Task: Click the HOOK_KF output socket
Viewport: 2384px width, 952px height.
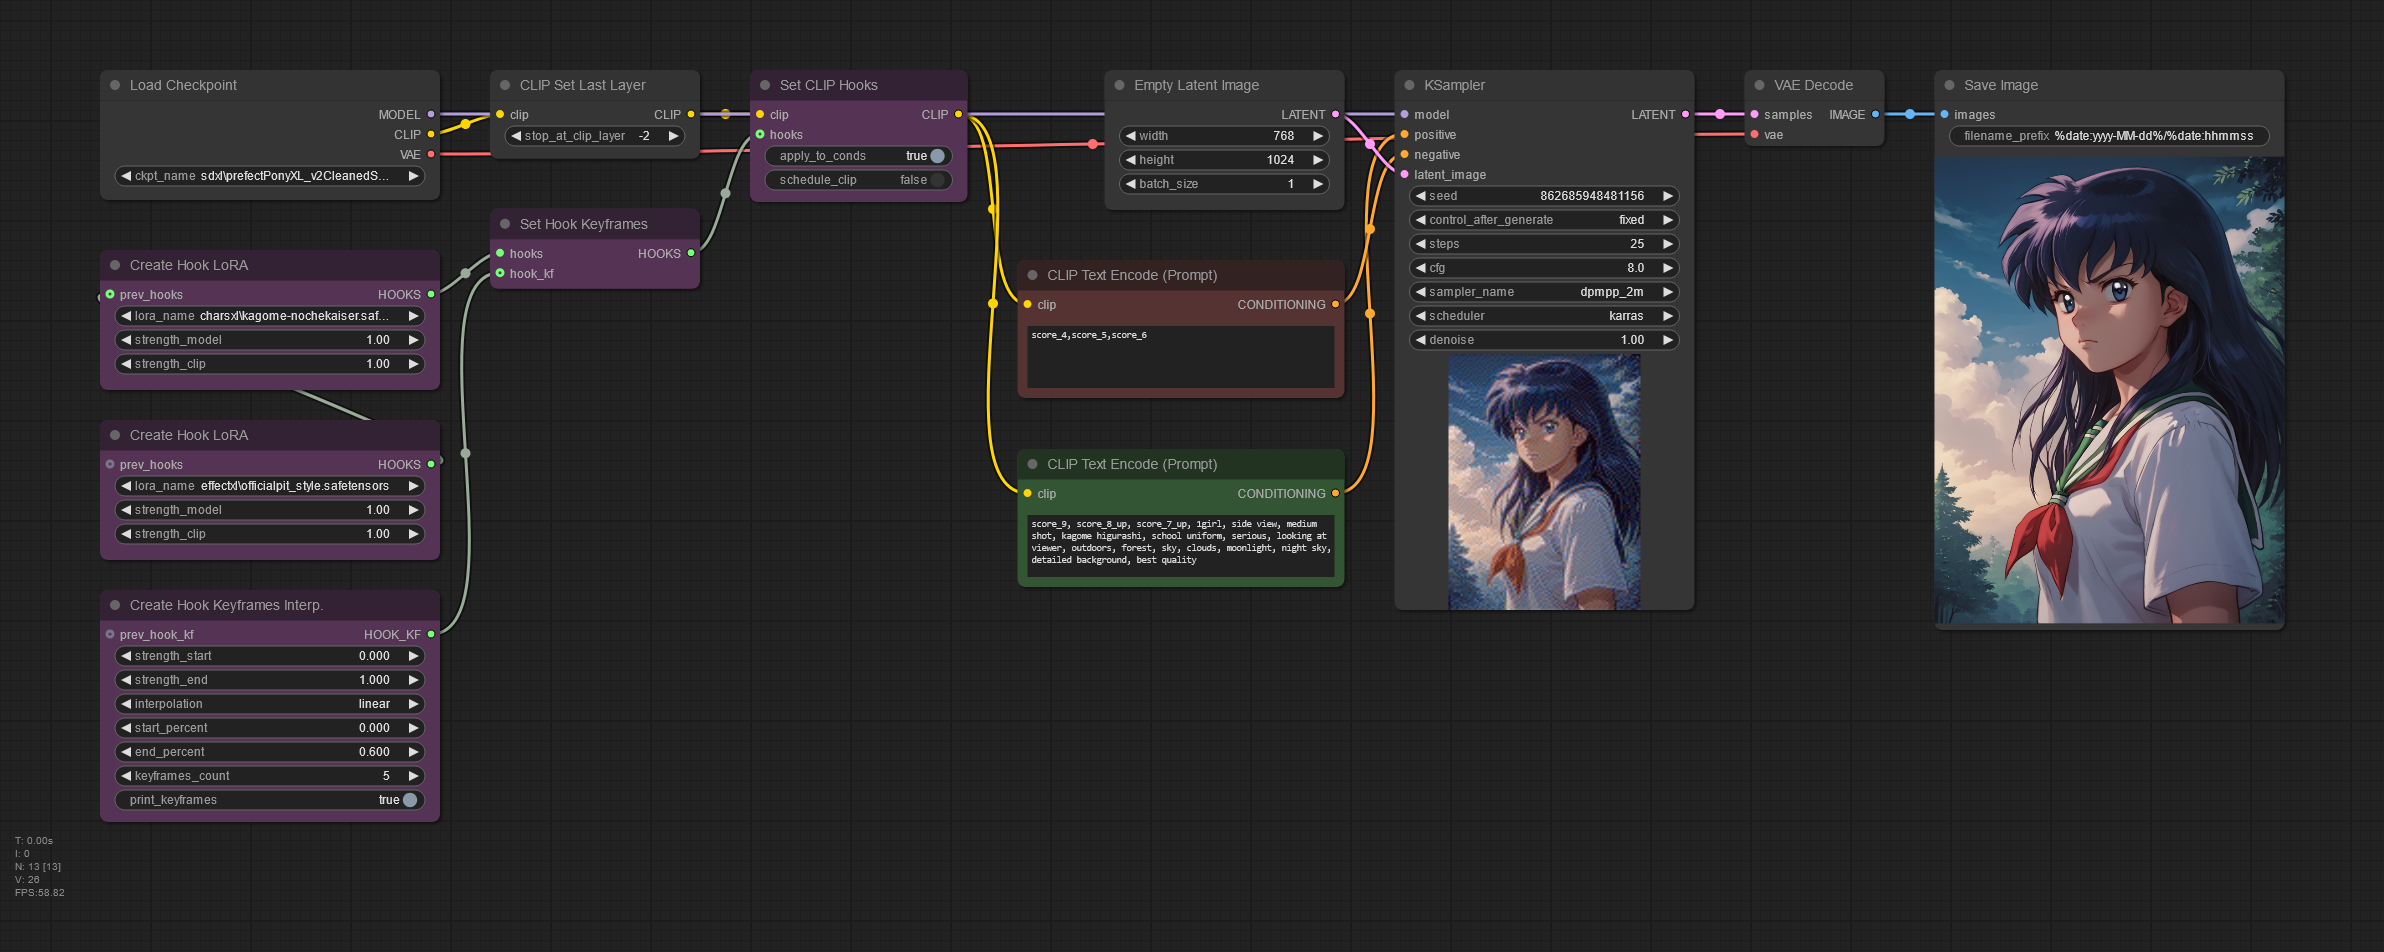Action: pyautogui.click(x=431, y=634)
